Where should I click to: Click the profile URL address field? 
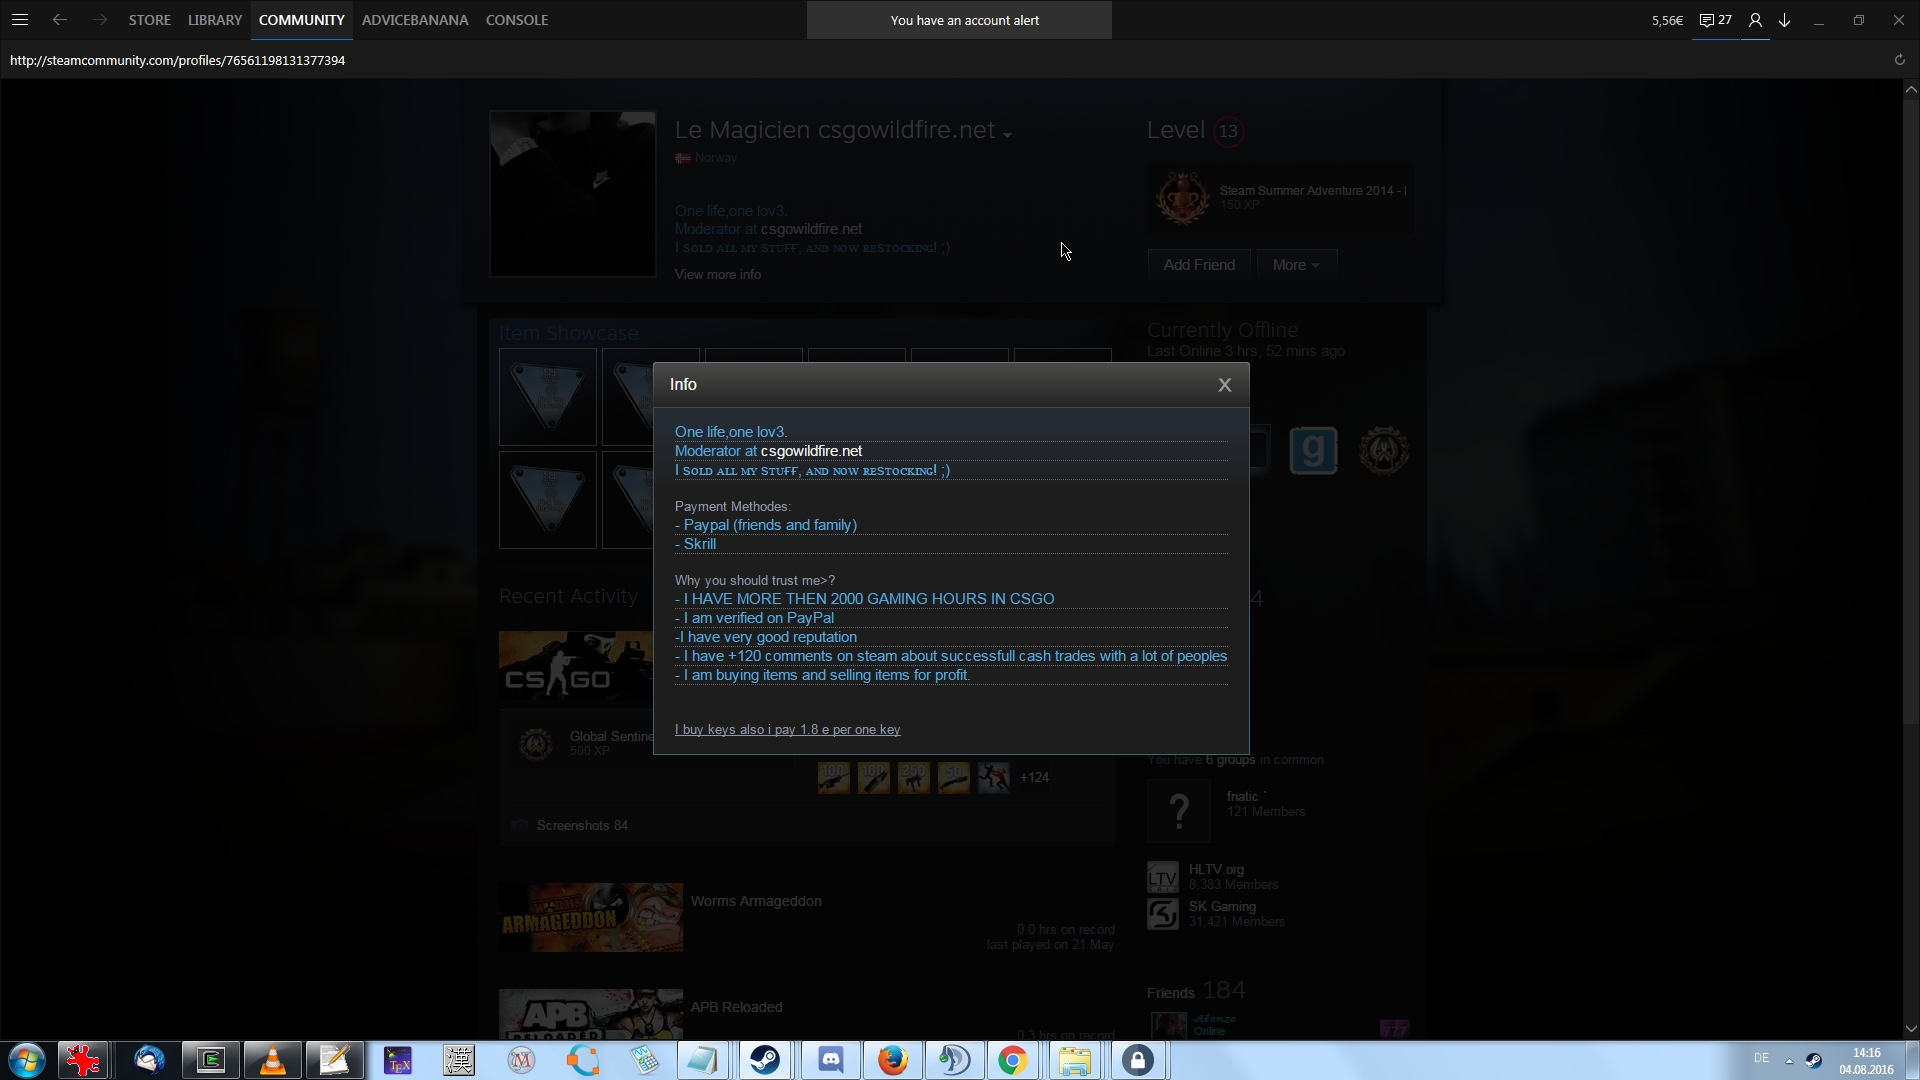pos(177,60)
